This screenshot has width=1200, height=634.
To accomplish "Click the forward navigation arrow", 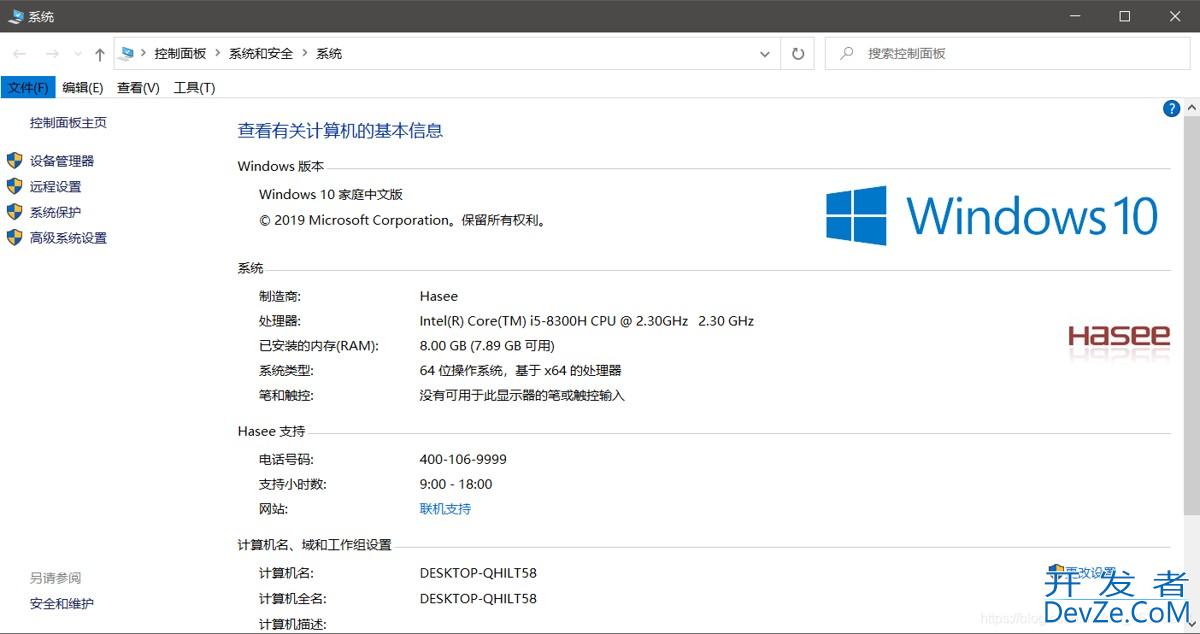I will coord(52,54).
